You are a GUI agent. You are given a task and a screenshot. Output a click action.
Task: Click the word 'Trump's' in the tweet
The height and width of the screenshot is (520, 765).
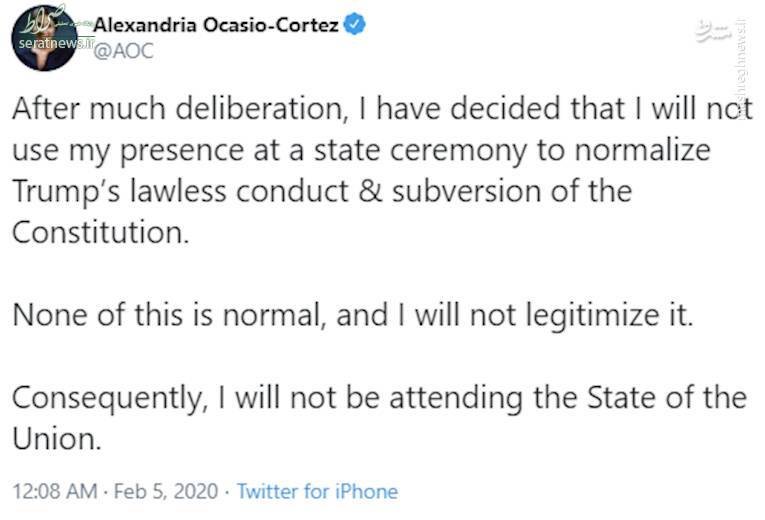click(66, 192)
